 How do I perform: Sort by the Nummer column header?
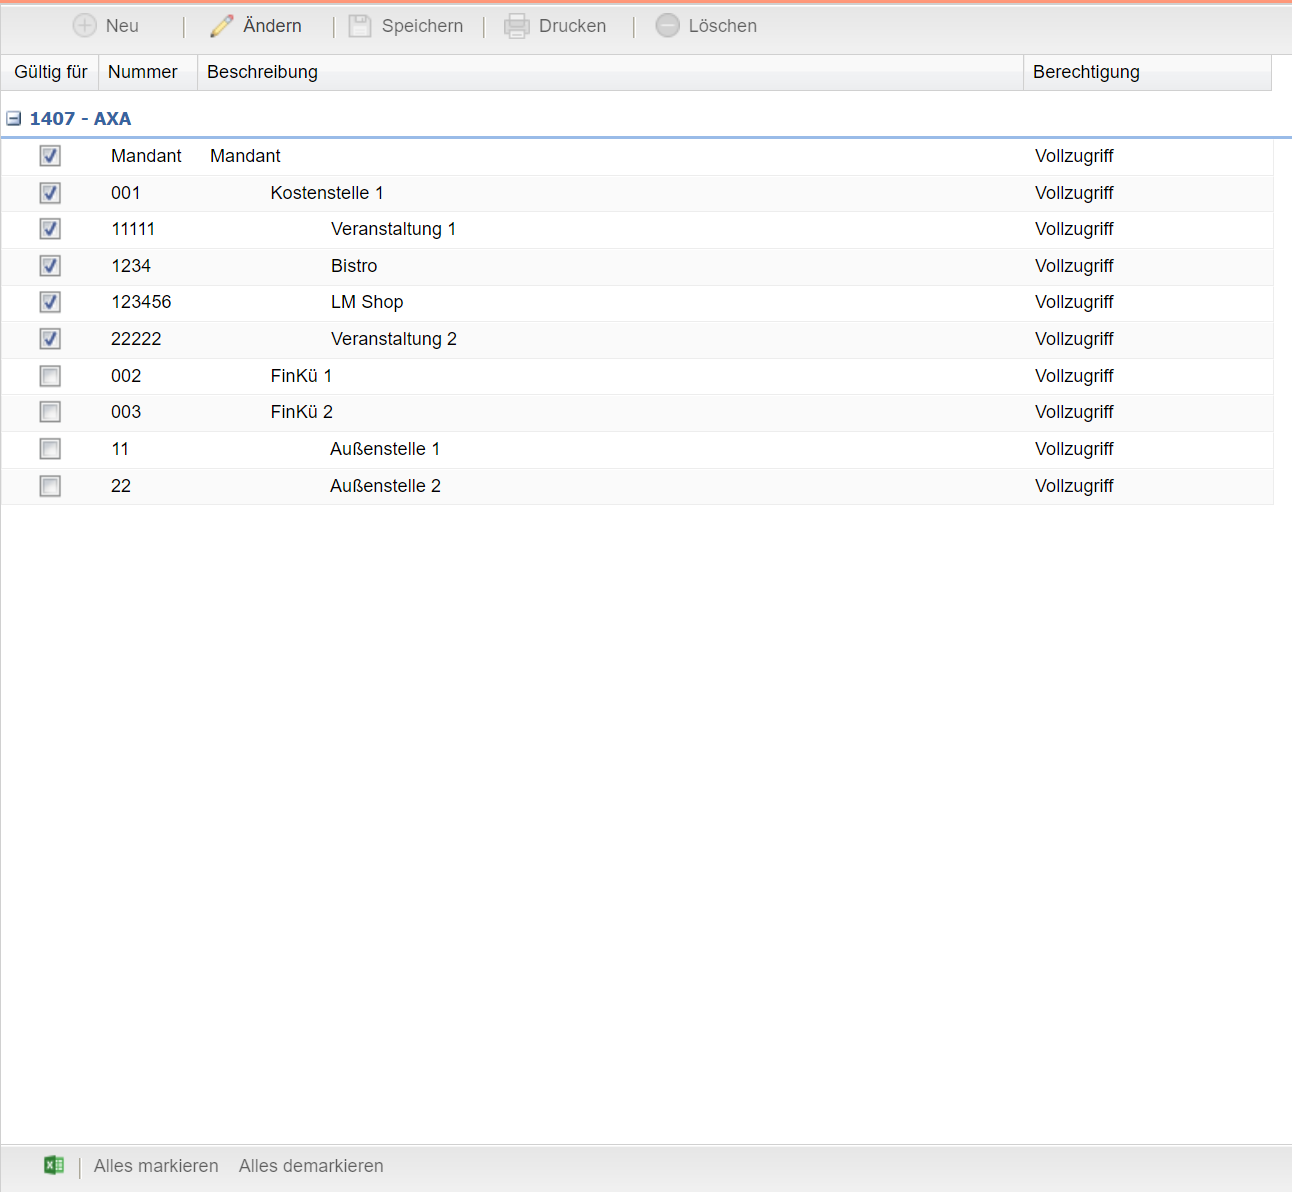point(143,72)
